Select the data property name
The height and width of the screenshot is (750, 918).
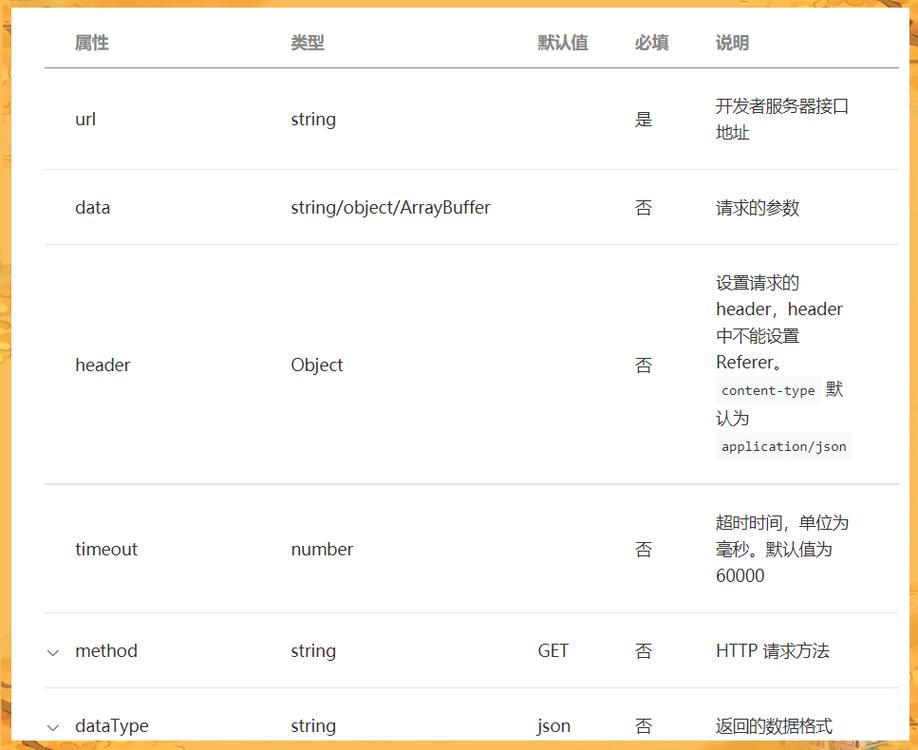pos(92,207)
